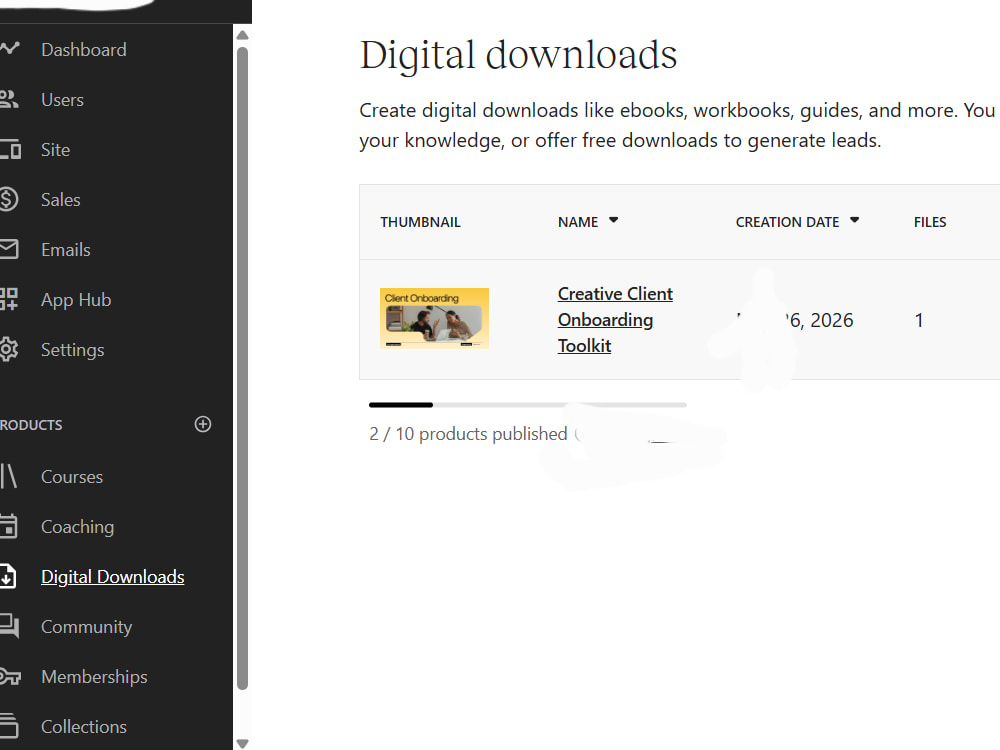This screenshot has height=750, width=1000.
Task: Click the 2 / 10 products published text
Action: pyautogui.click(x=468, y=434)
